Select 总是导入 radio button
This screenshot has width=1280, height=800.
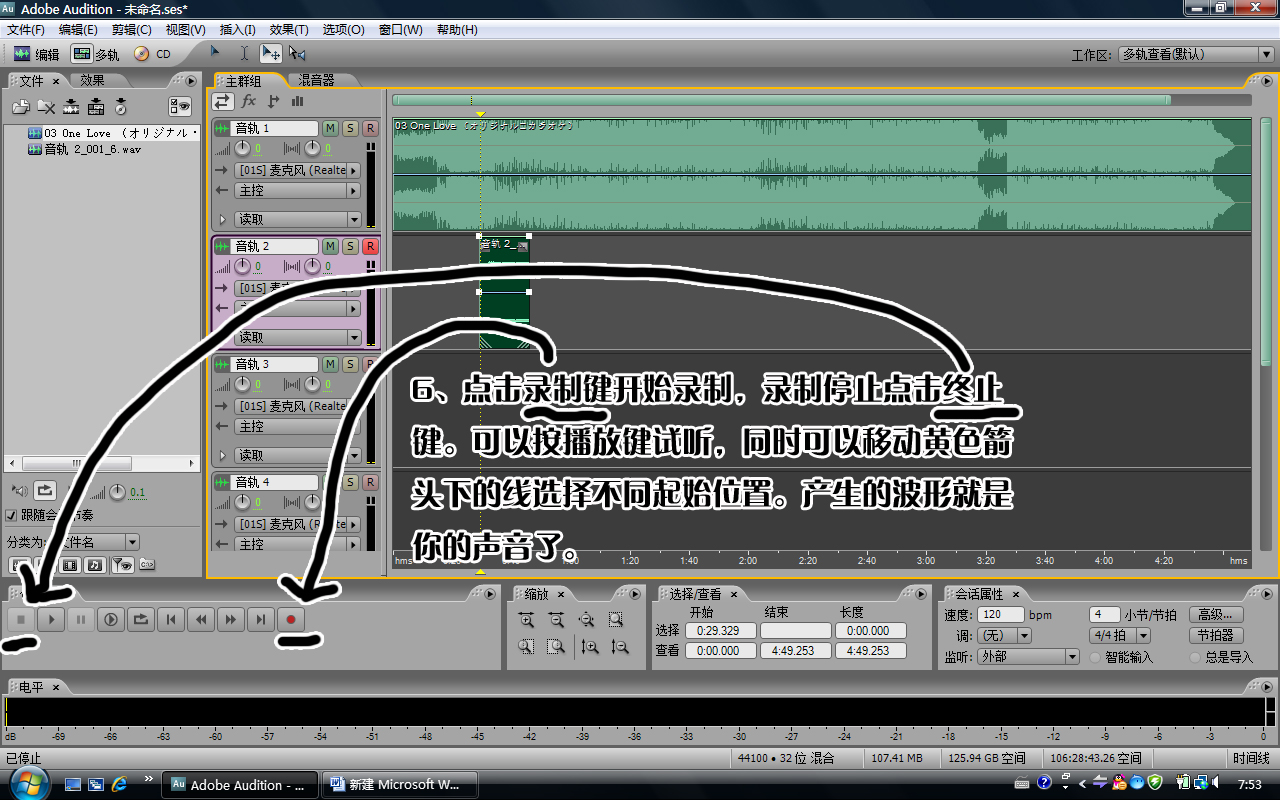click(1196, 657)
